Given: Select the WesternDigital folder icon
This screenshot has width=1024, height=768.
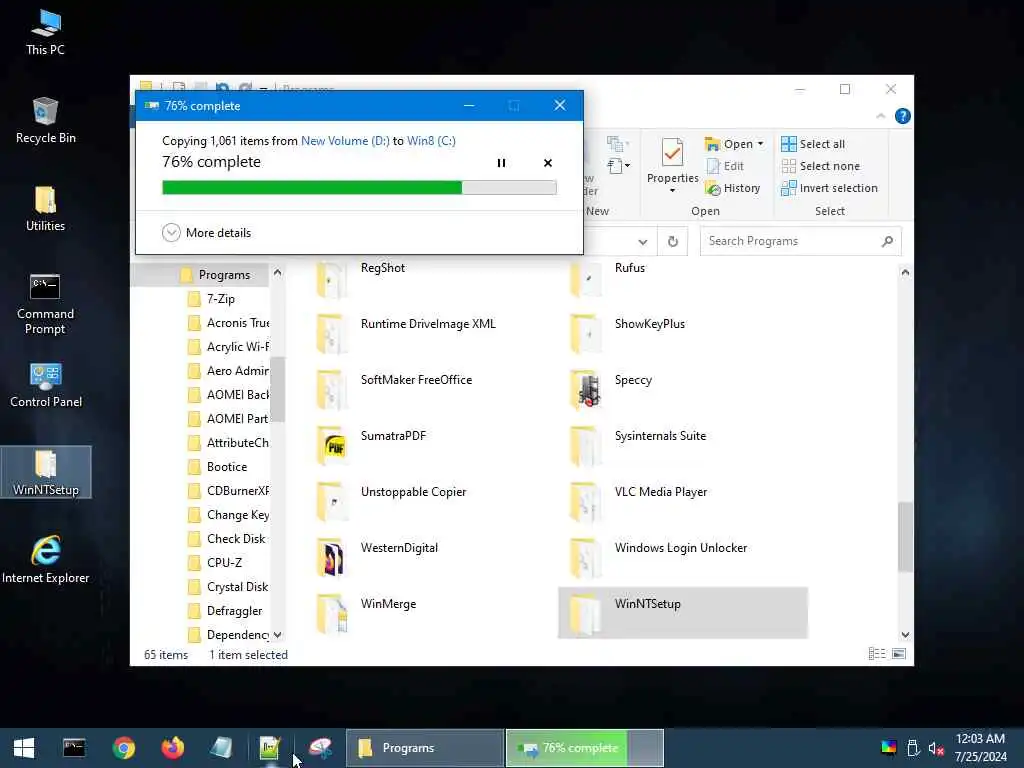Looking at the screenshot, I should click(332, 558).
